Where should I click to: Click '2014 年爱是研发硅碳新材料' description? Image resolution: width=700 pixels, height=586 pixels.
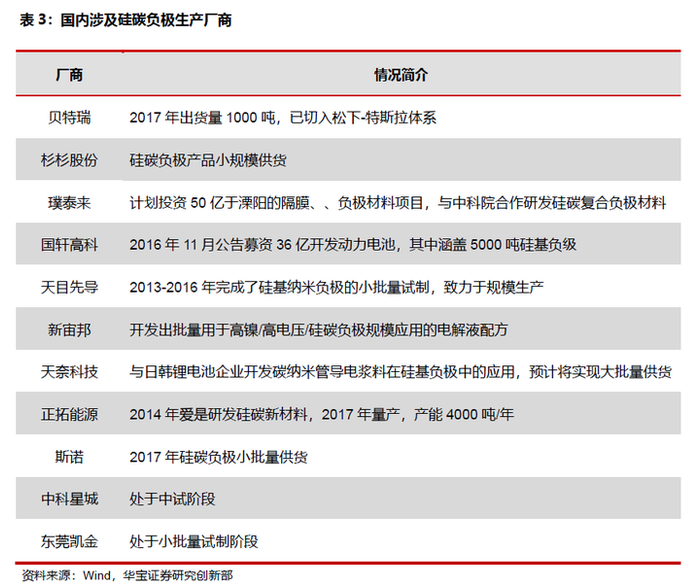click(x=219, y=414)
